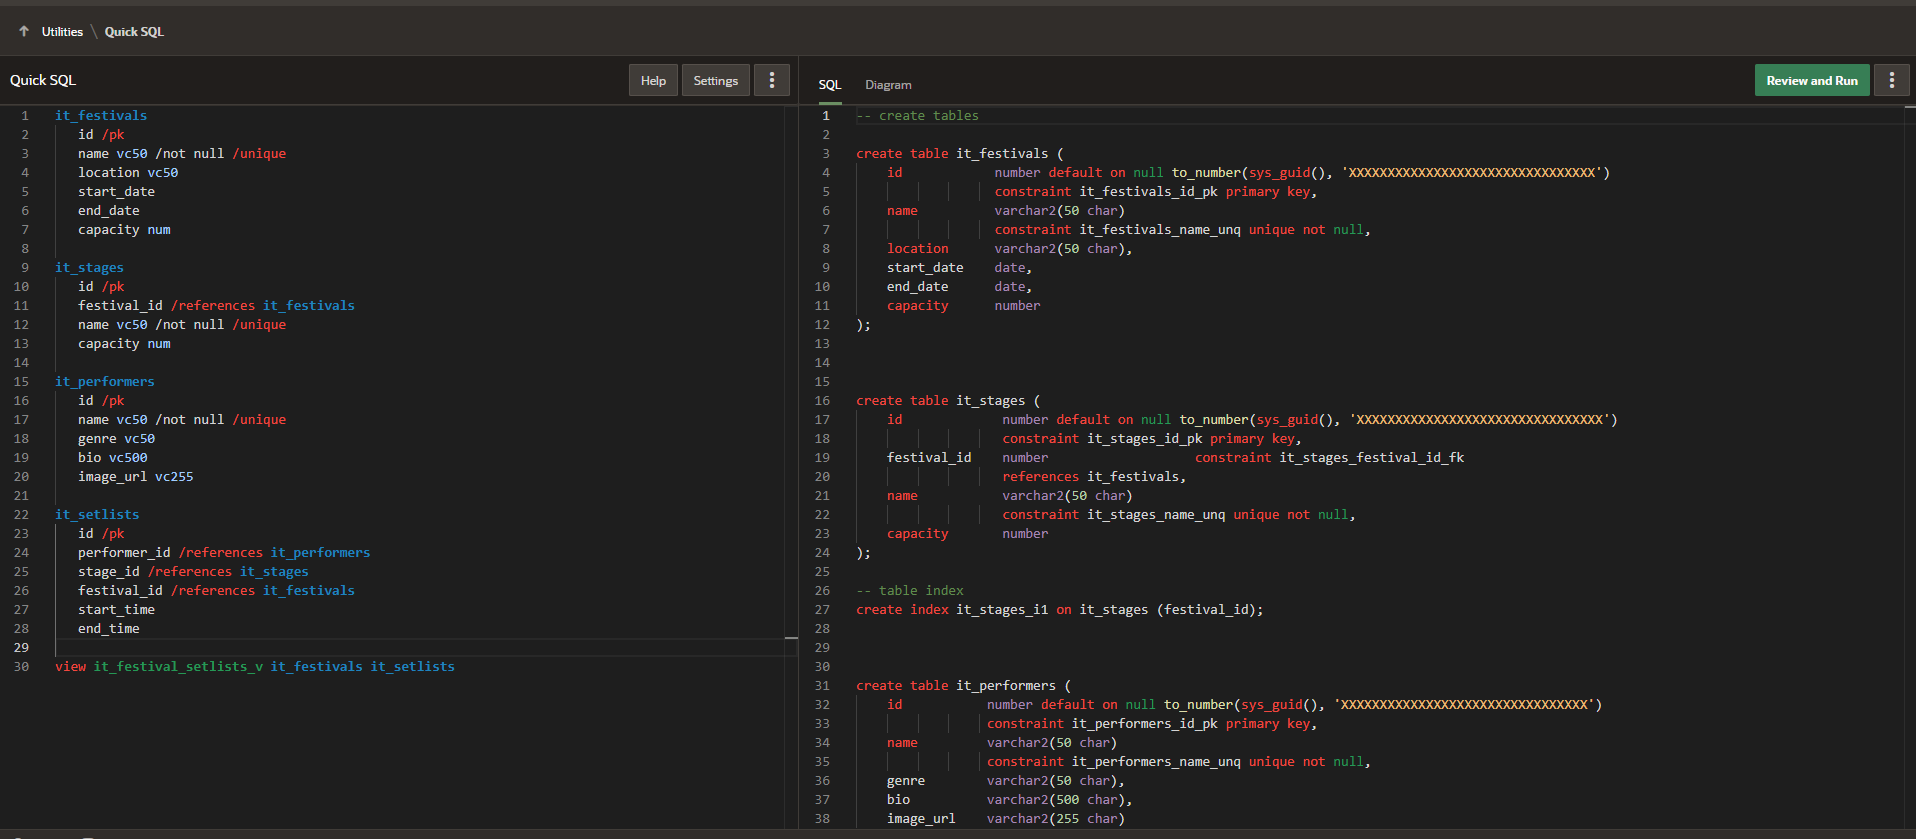Click the '-- create tables' comment in SQL output
Viewport: 1916px width, 839px height.
tap(917, 116)
